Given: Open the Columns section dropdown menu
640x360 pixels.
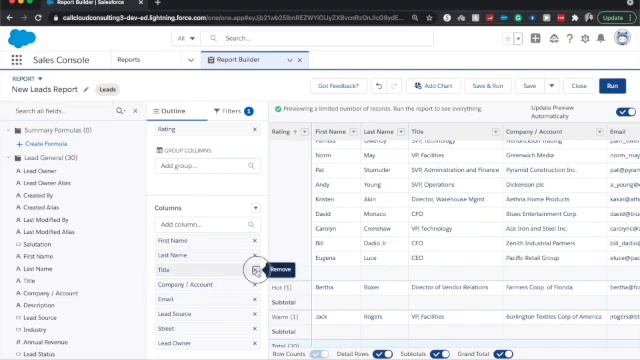Looking at the screenshot, I should (x=256, y=208).
